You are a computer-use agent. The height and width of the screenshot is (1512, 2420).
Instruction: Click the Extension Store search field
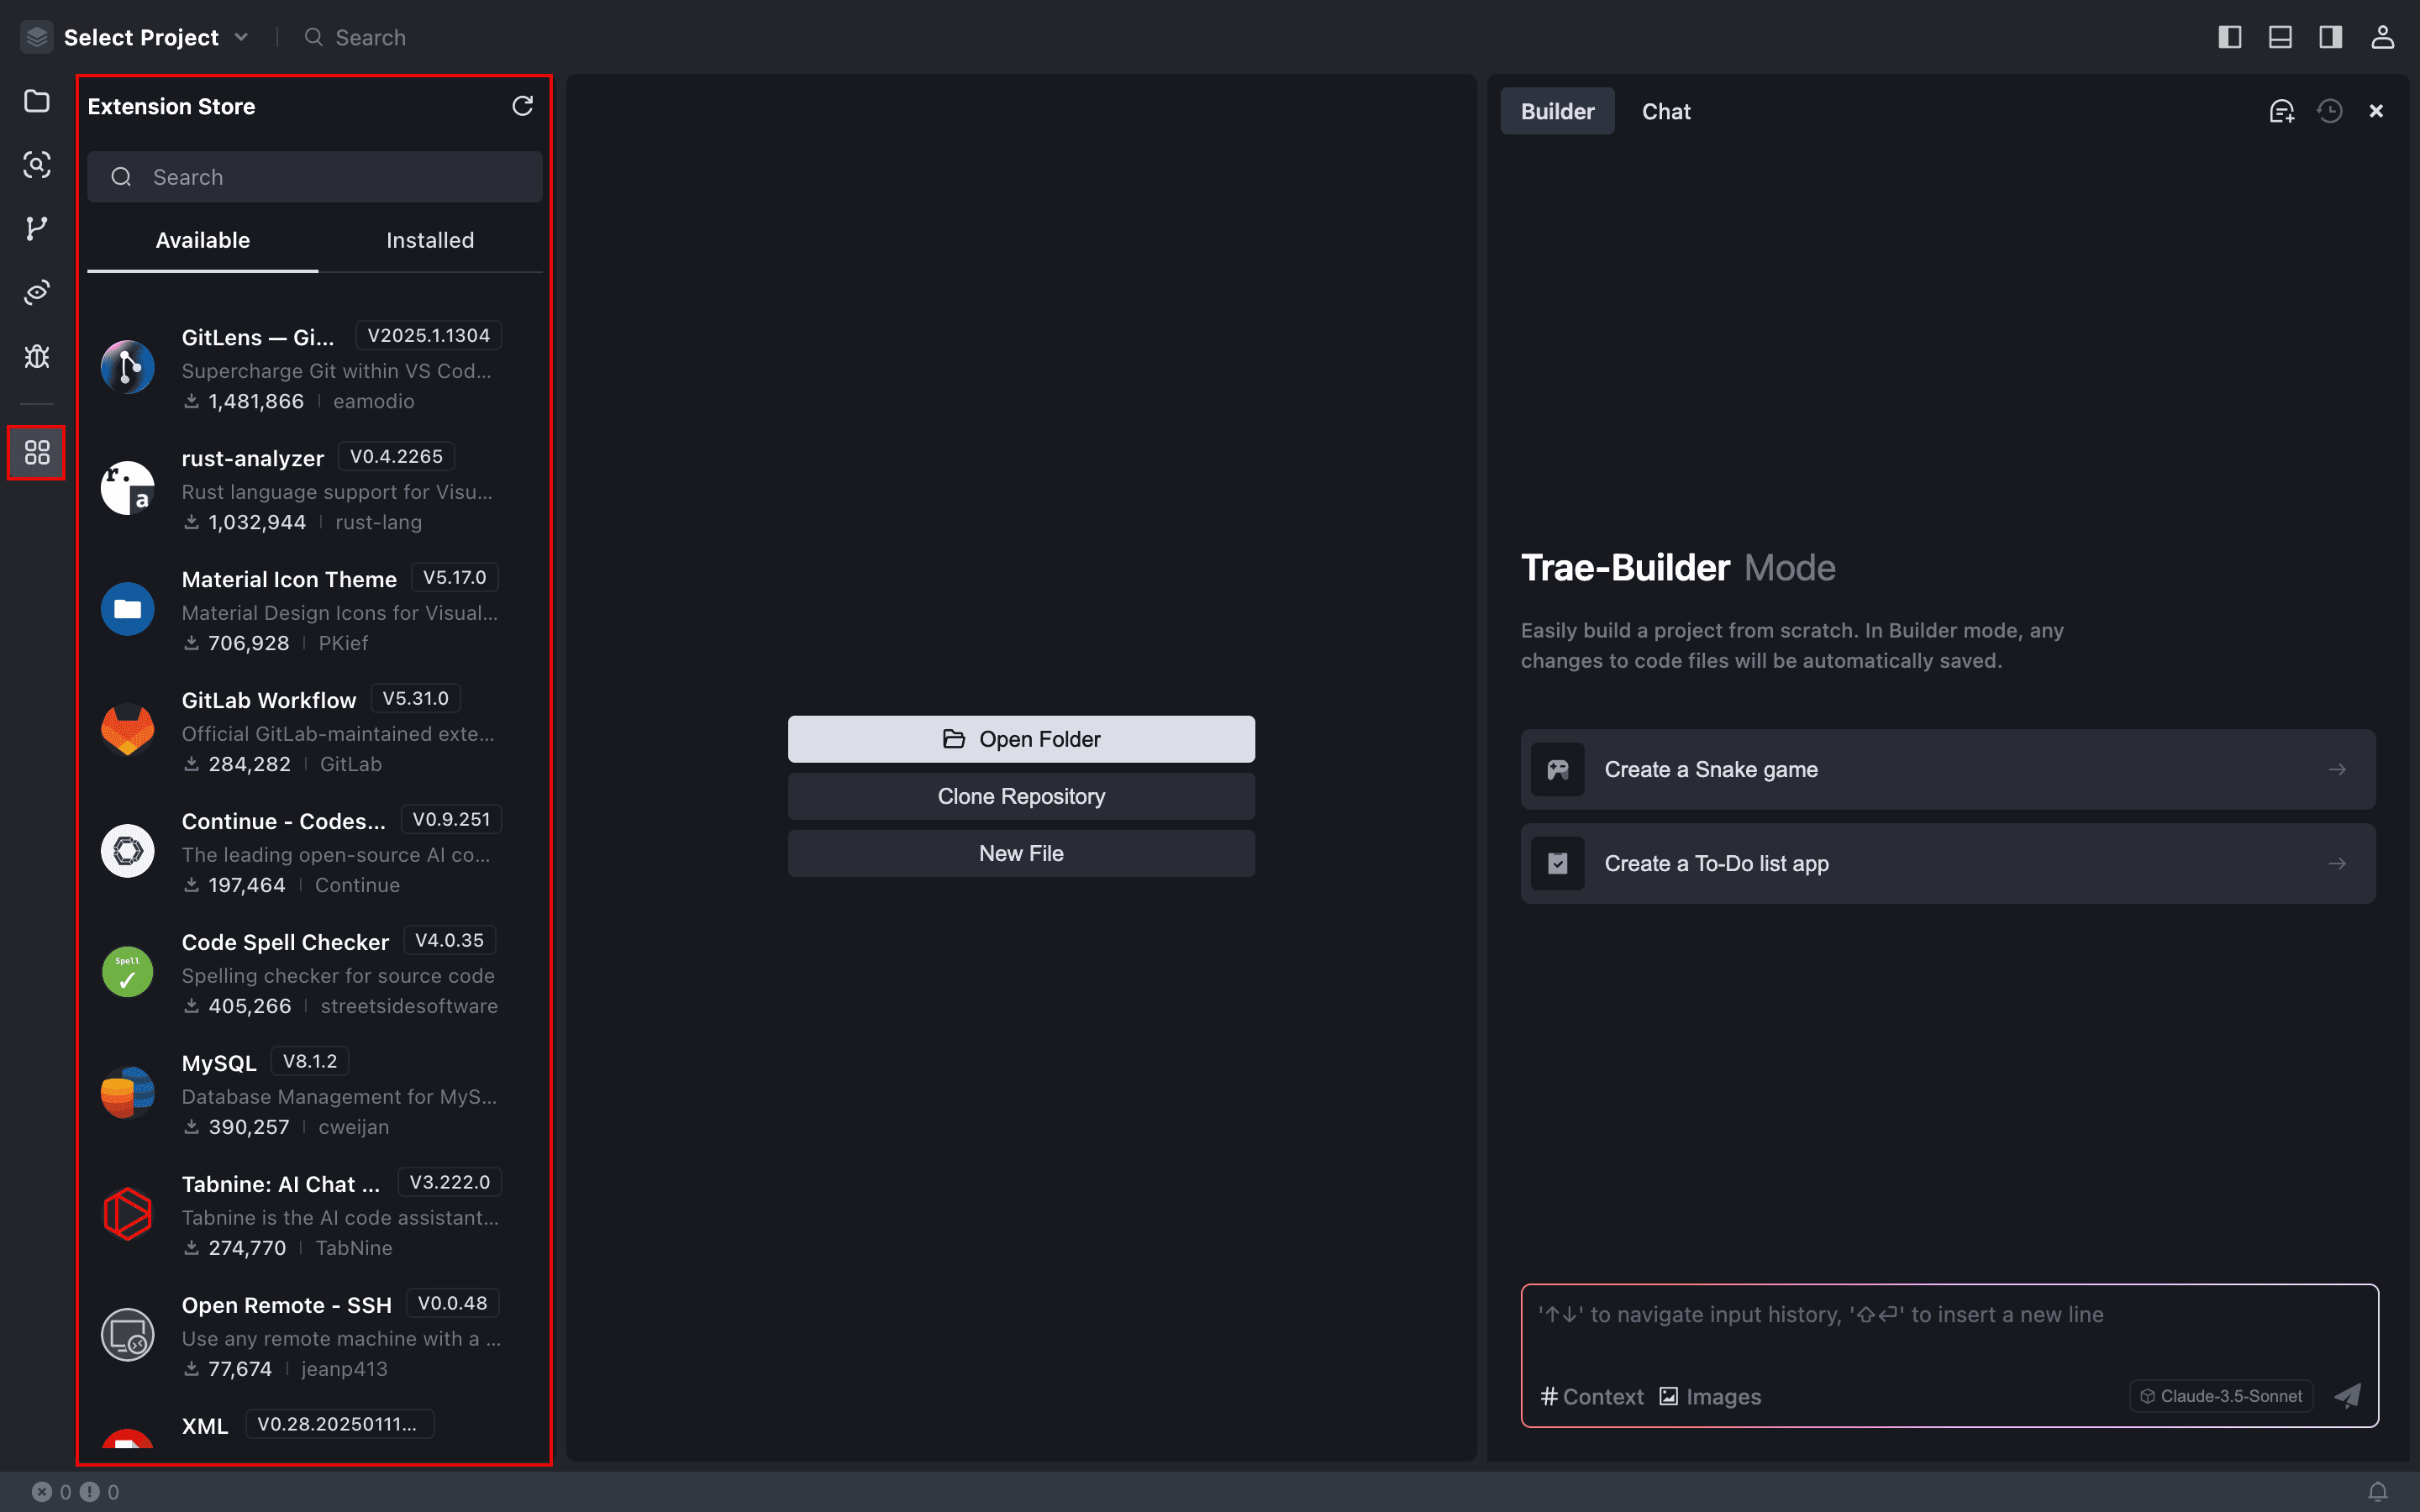(x=314, y=177)
